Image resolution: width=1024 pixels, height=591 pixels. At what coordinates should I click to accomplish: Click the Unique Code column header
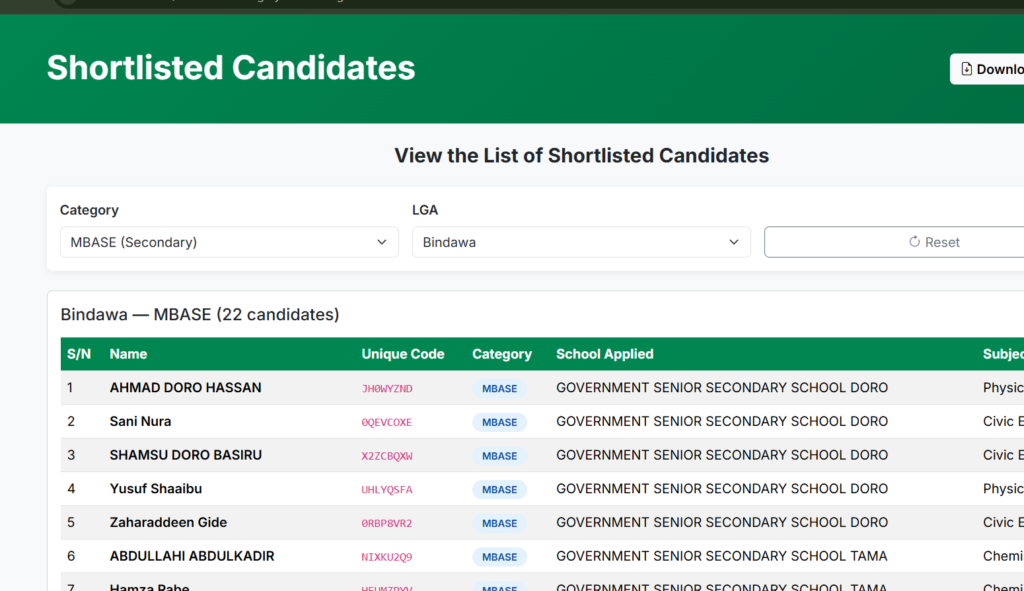click(x=403, y=354)
